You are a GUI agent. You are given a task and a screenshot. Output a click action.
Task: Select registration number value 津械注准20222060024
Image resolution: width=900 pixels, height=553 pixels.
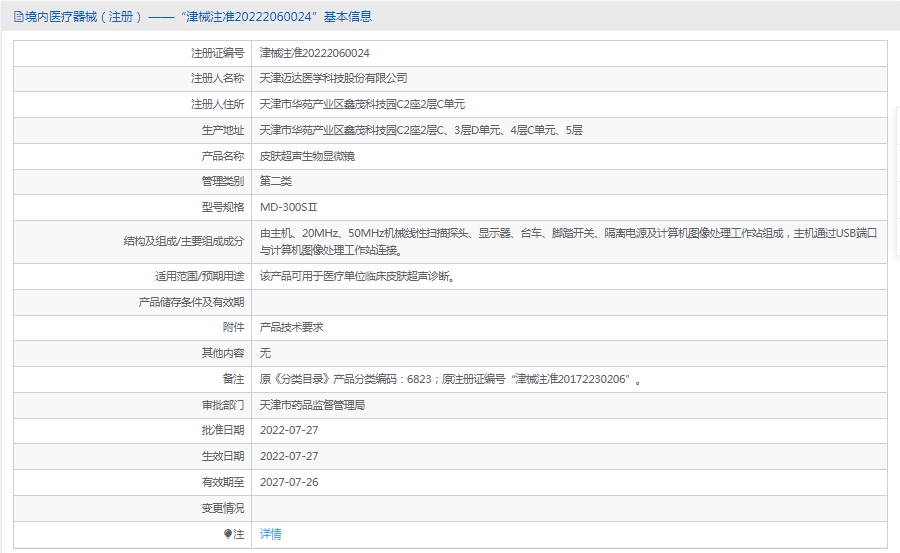coord(315,53)
